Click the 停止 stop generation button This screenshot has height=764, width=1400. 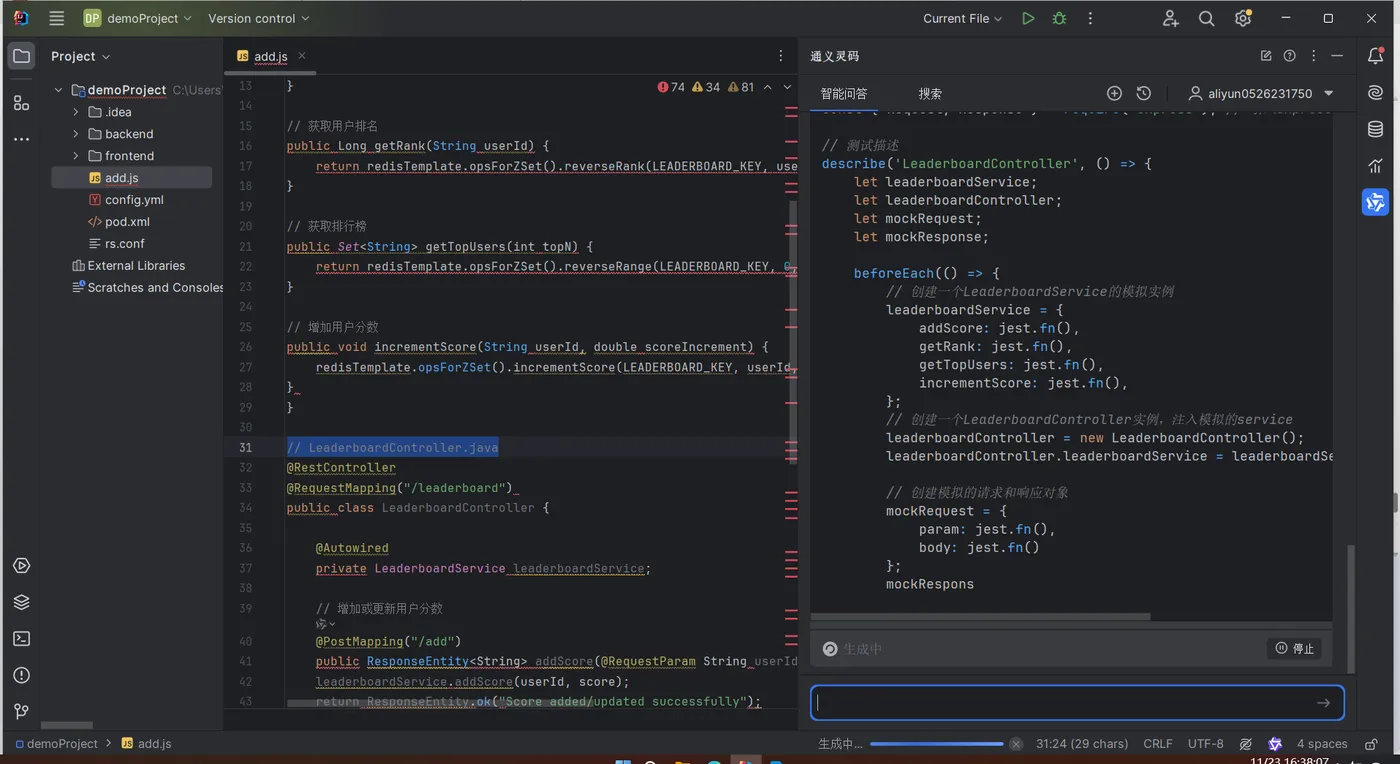1295,648
